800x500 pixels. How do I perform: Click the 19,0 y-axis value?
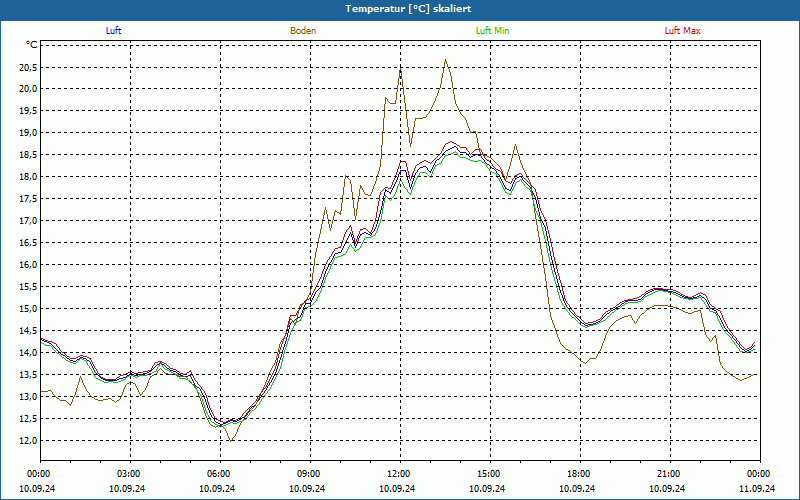point(29,133)
